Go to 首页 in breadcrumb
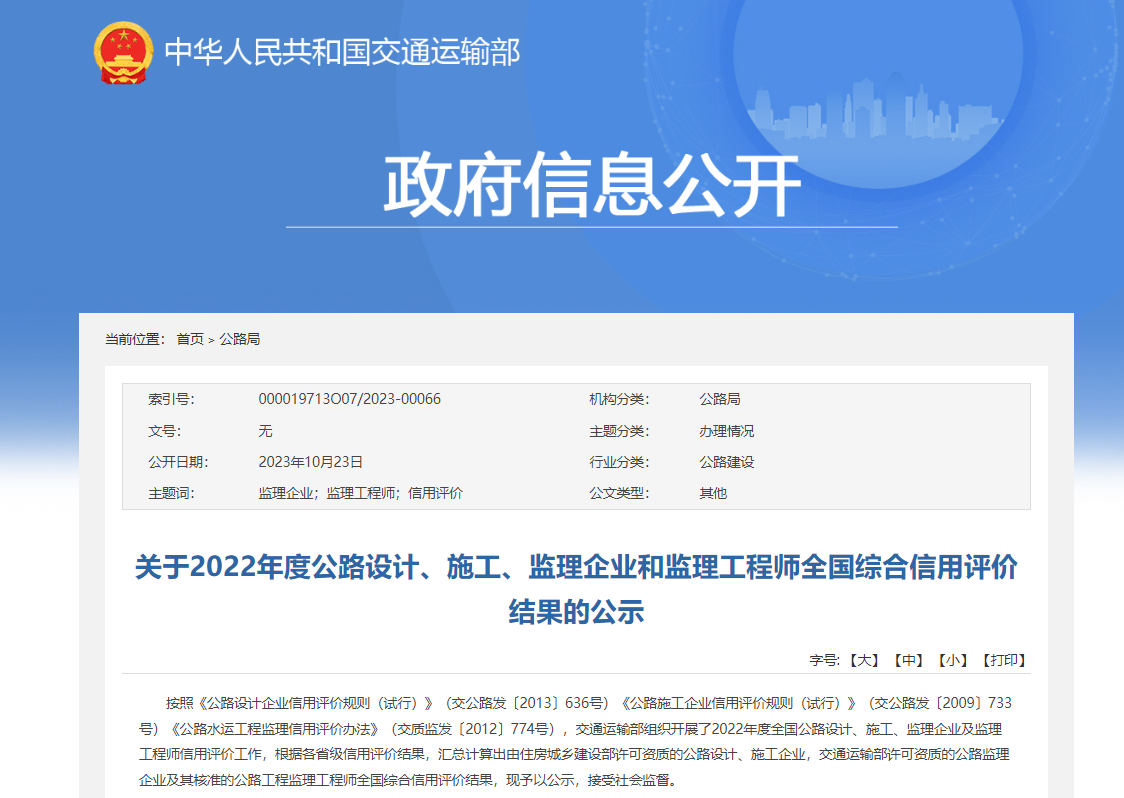1124x798 pixels. tap(190, 339)
